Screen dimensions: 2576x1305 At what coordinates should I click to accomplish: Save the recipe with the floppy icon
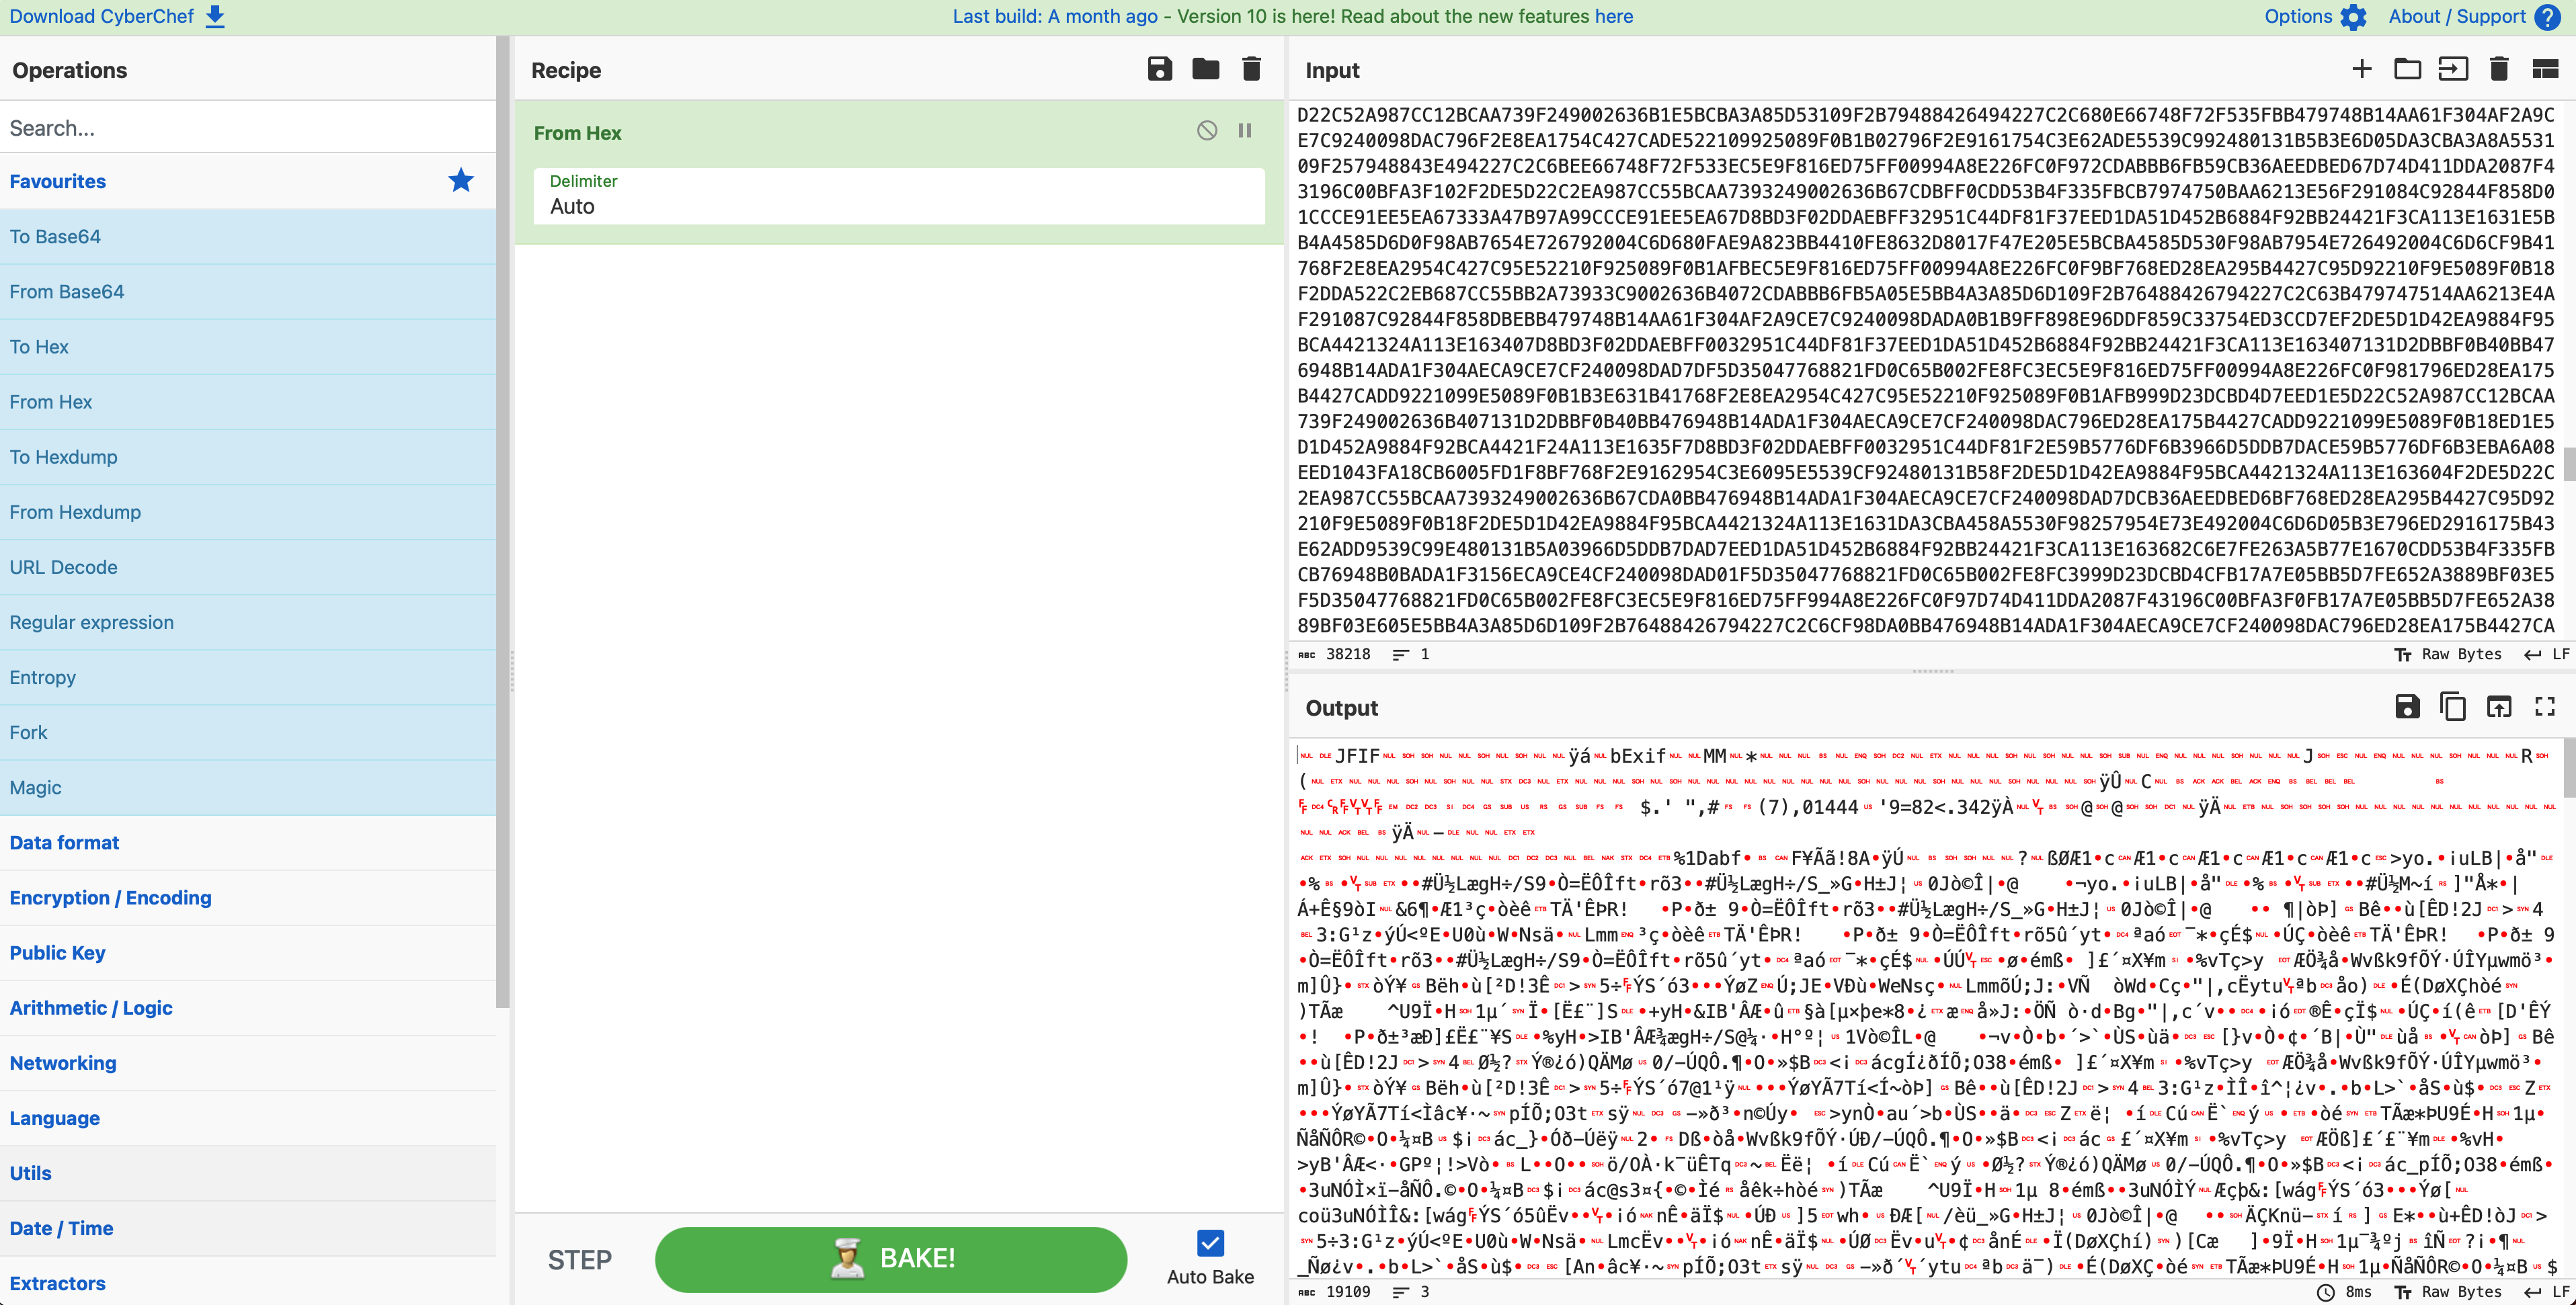point(1160,69)
